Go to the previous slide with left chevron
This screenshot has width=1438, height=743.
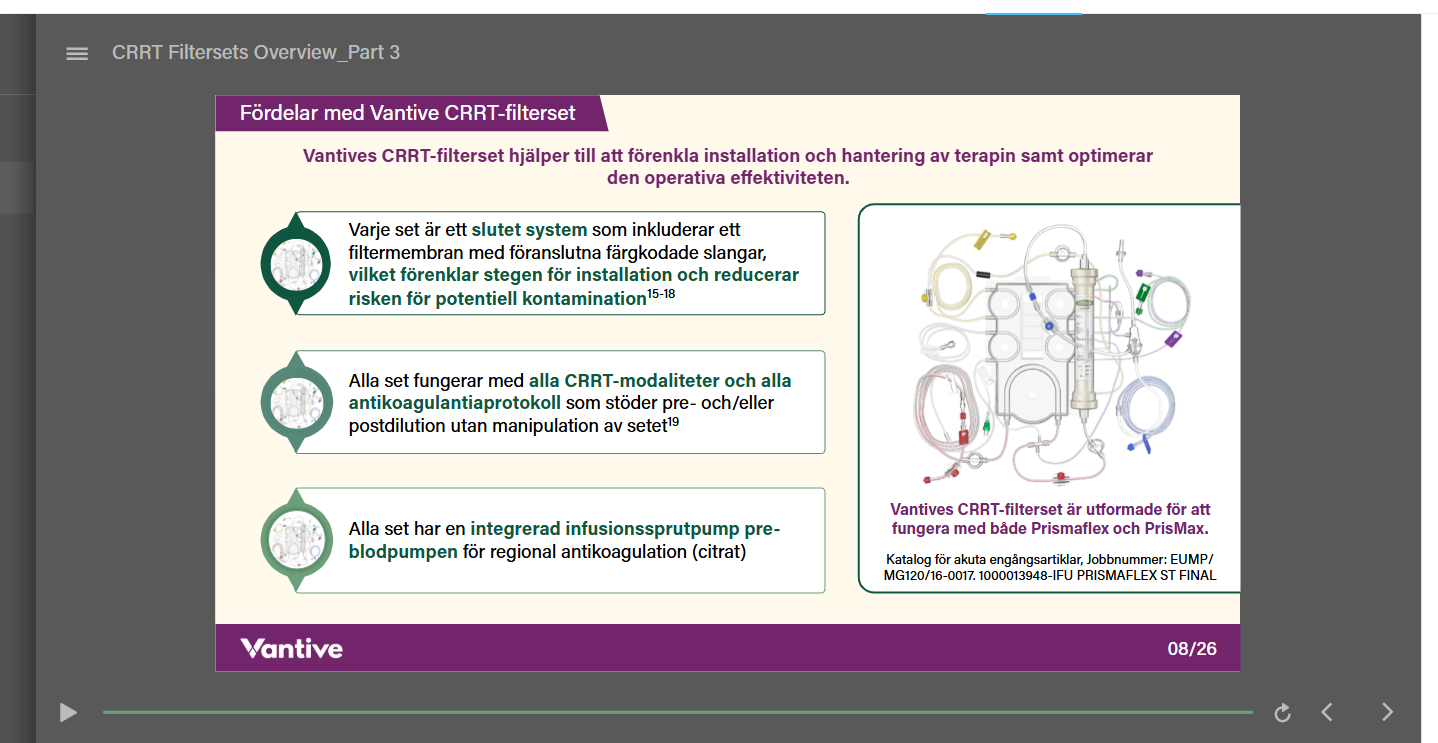click(x=1327, y=712)
